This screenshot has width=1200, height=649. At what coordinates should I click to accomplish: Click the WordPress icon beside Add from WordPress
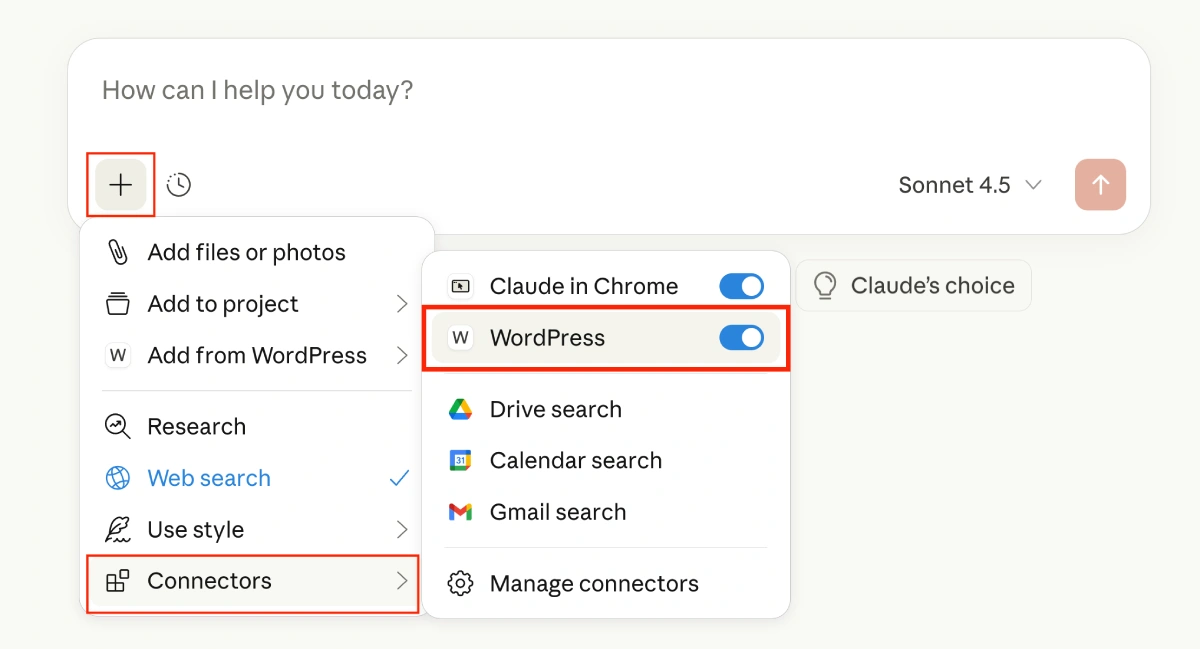tap(118, 355)
